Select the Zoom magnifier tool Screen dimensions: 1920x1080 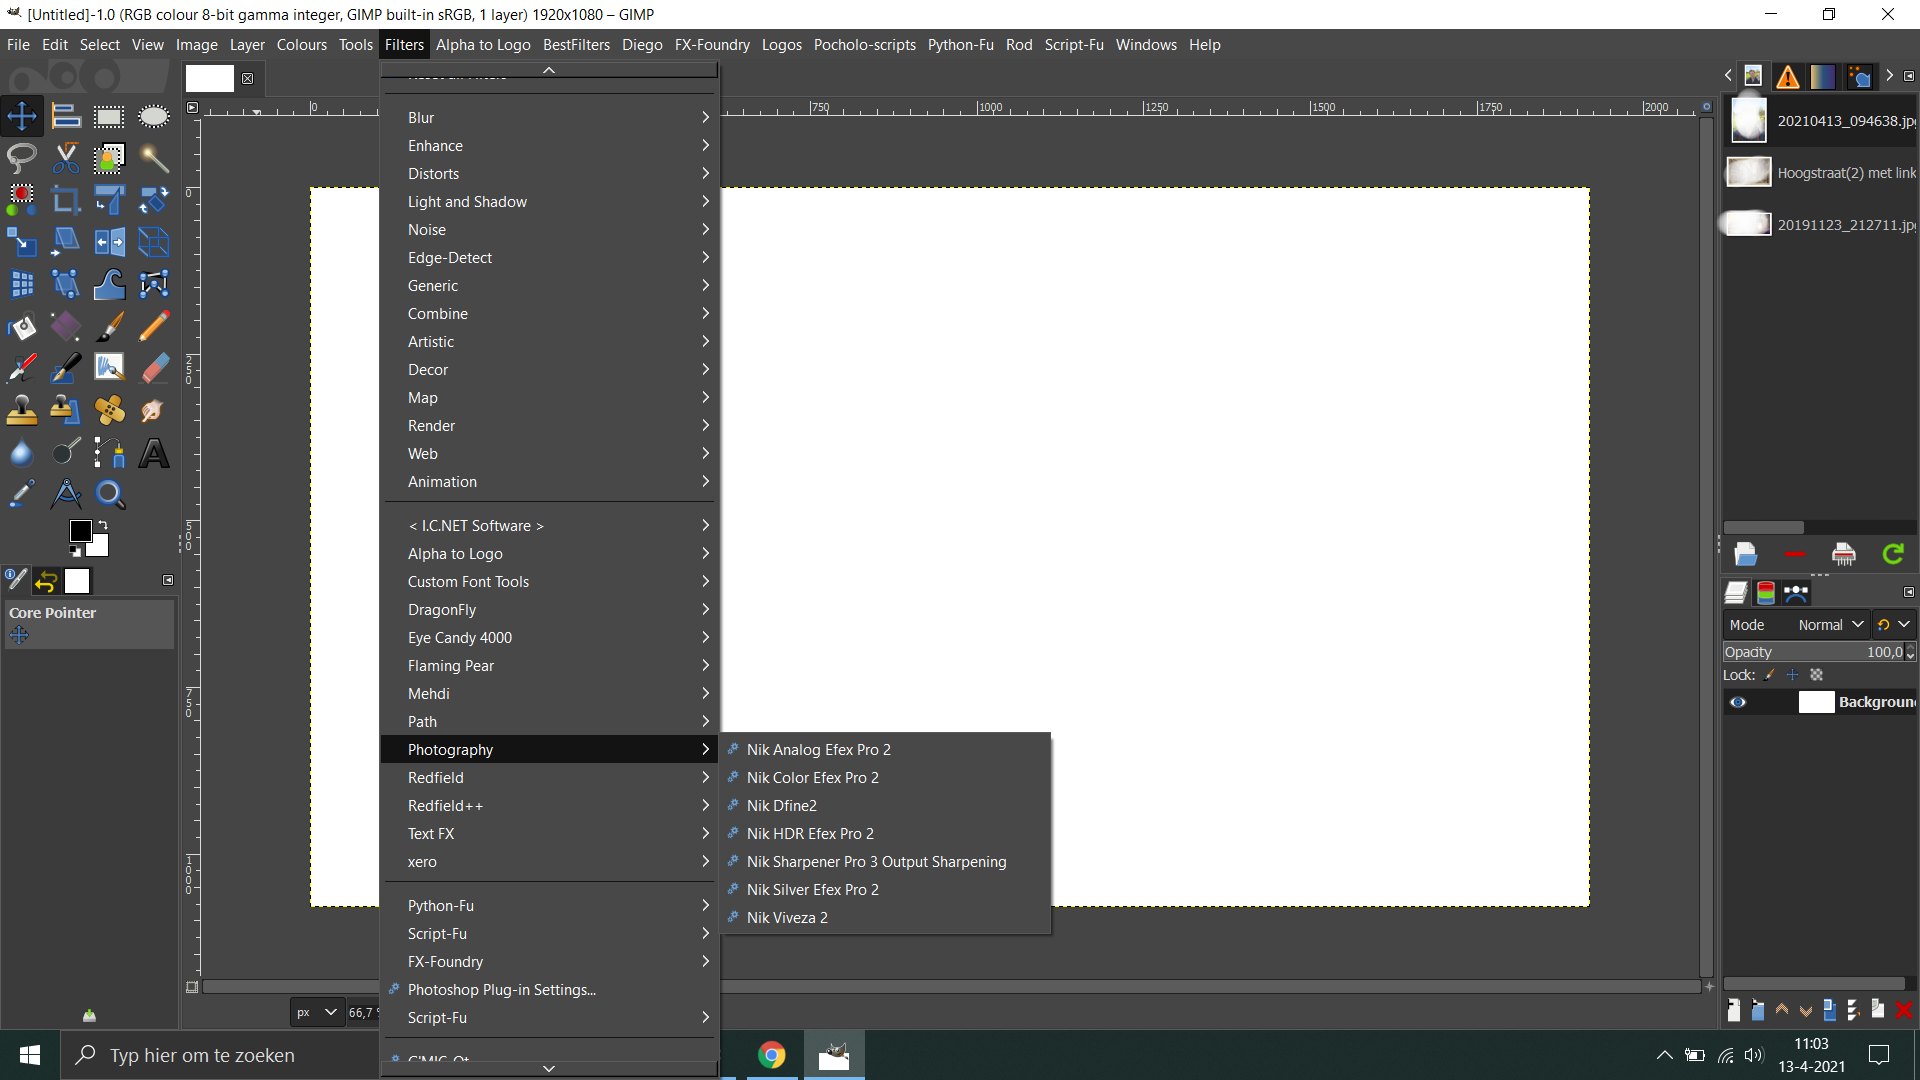(109, 494)
